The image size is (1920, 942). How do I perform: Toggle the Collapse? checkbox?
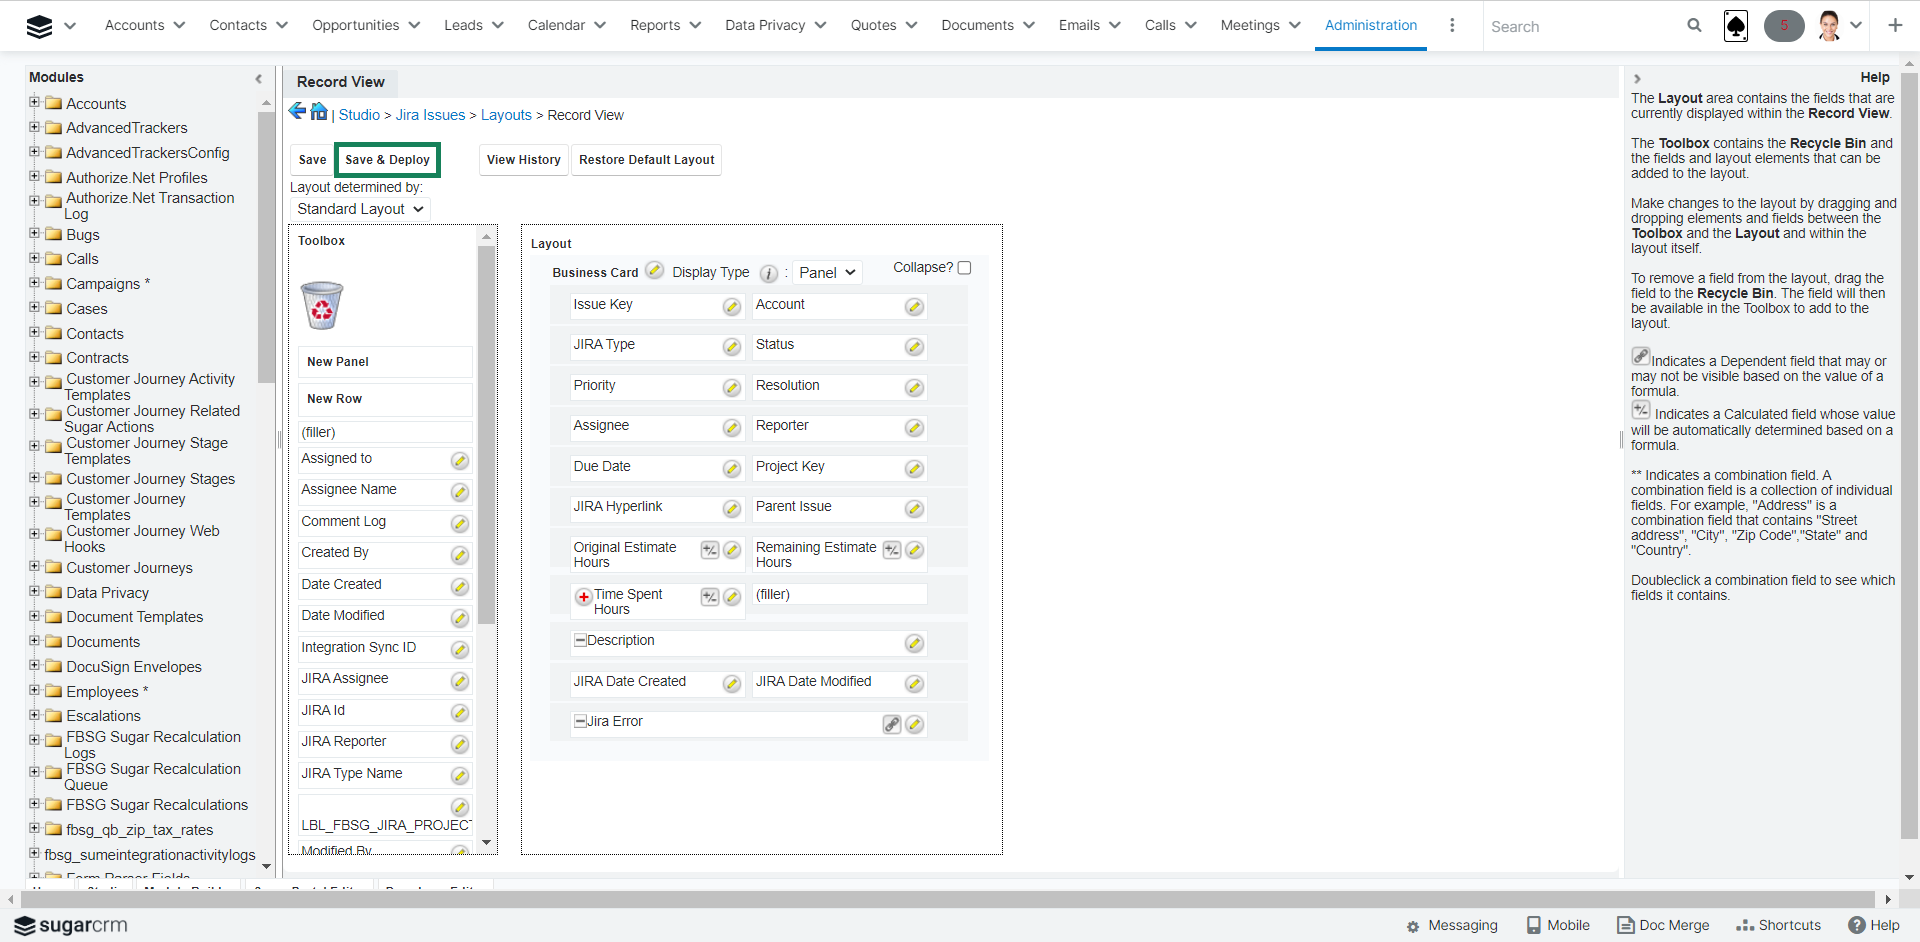coord(964,268)
